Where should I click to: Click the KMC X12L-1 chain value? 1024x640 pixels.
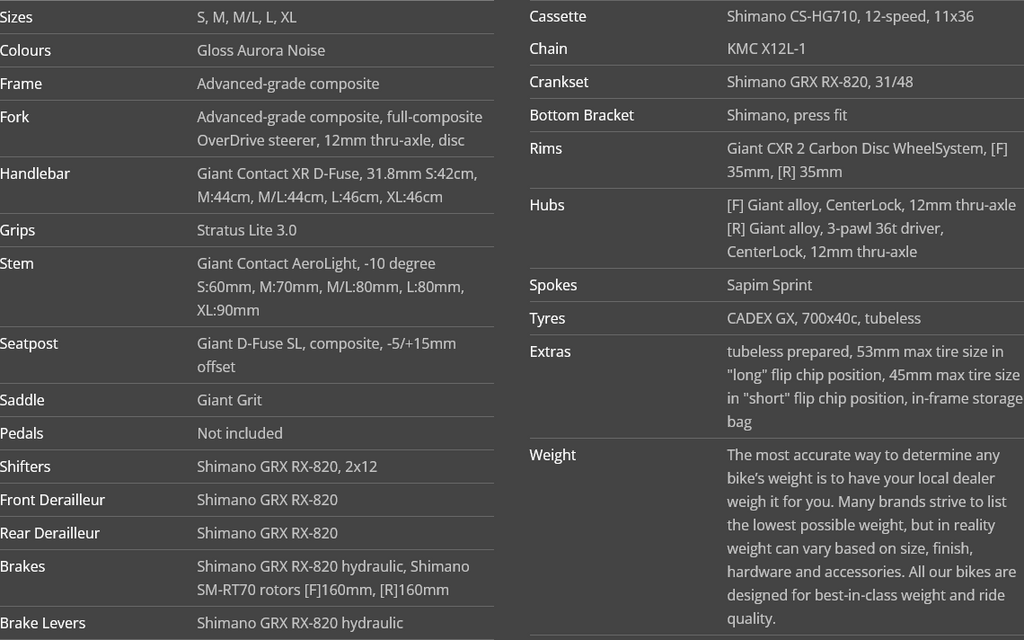pos(766,49)
